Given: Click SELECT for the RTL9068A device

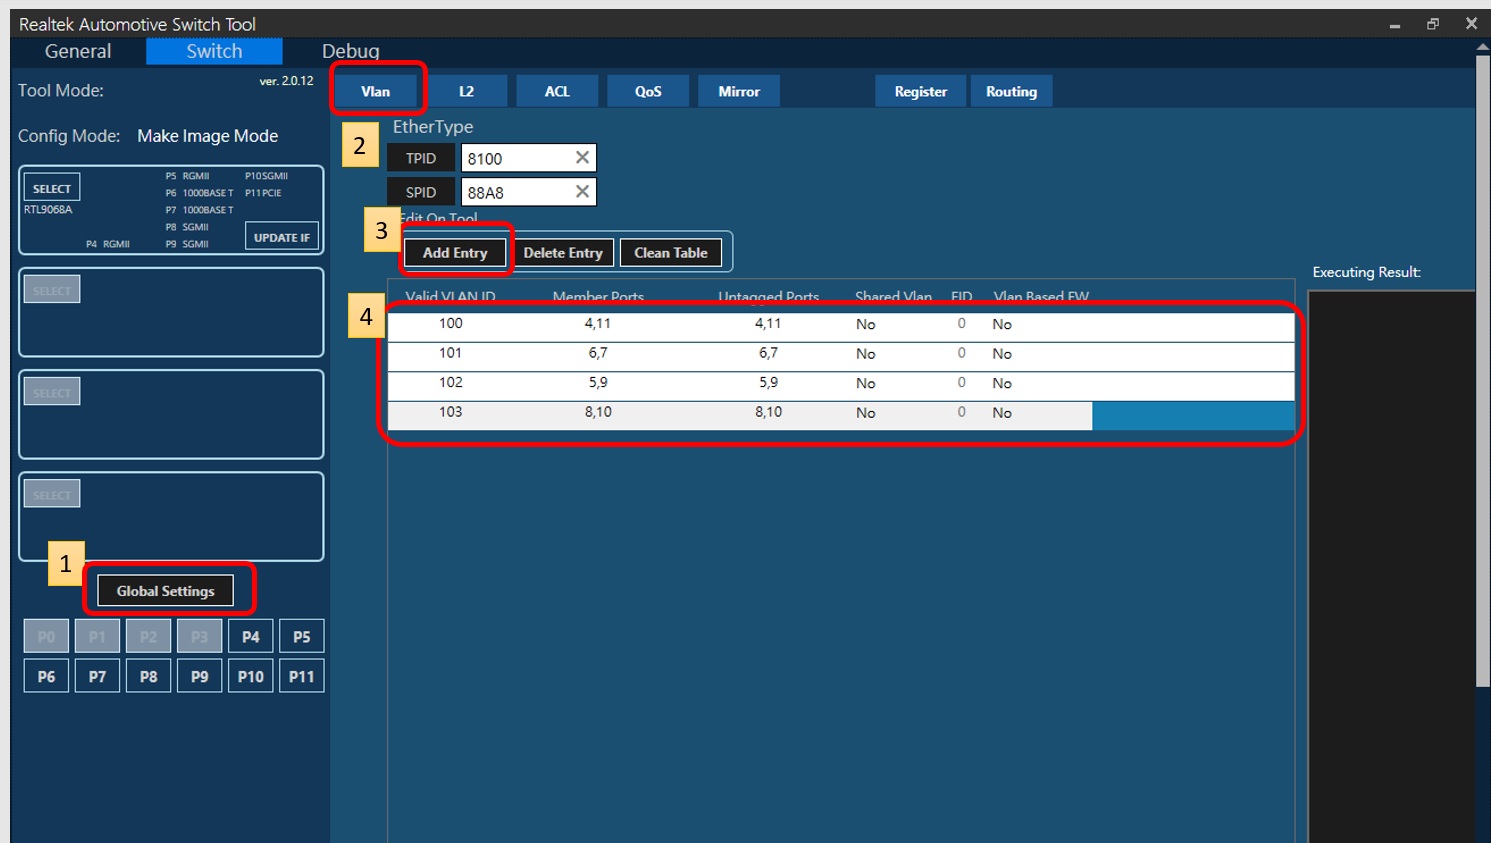Looking at the screenshot, I should tap(52, 188).
